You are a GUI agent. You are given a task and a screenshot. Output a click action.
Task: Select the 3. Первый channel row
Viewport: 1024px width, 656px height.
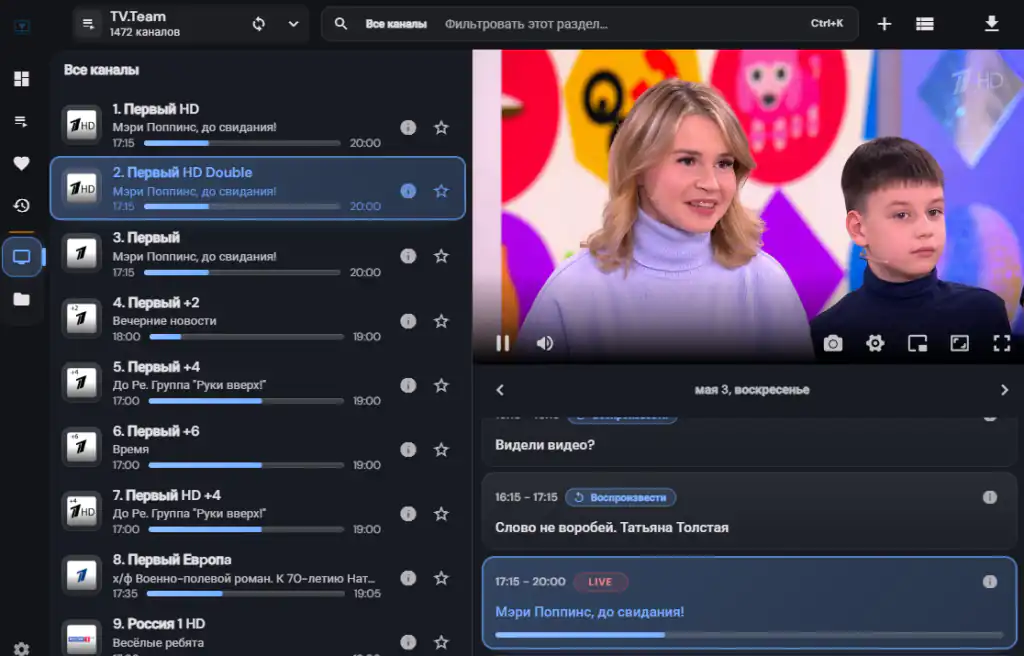[x=258, y=254]
